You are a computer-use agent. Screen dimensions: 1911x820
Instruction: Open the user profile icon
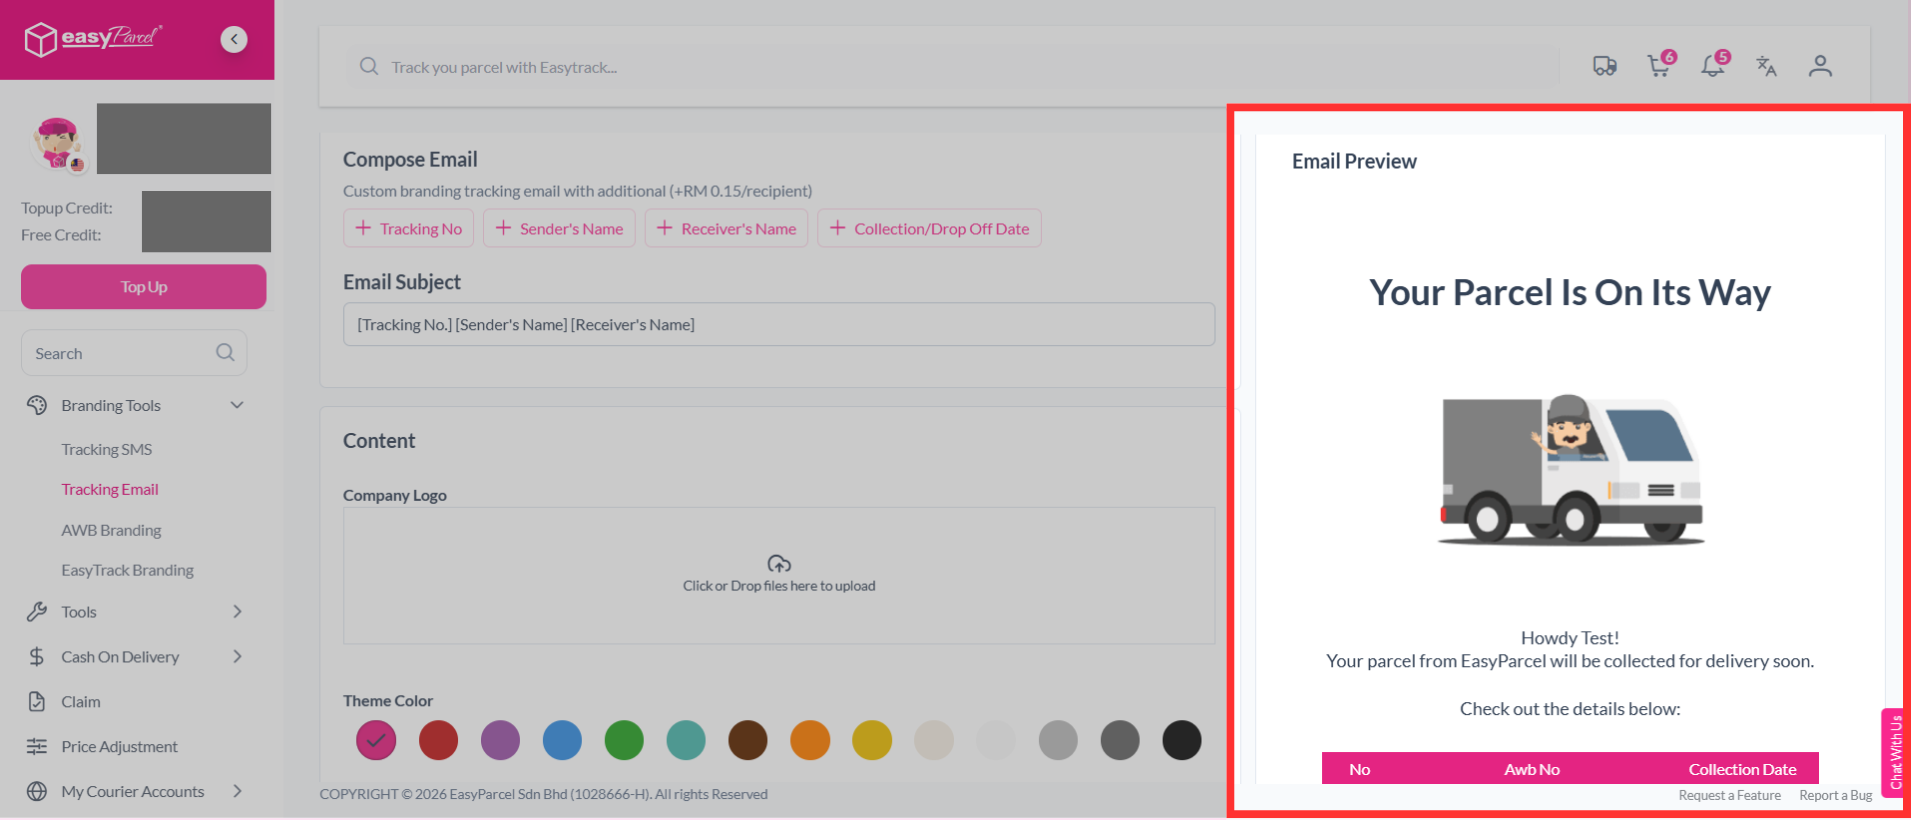[1820, 66]
